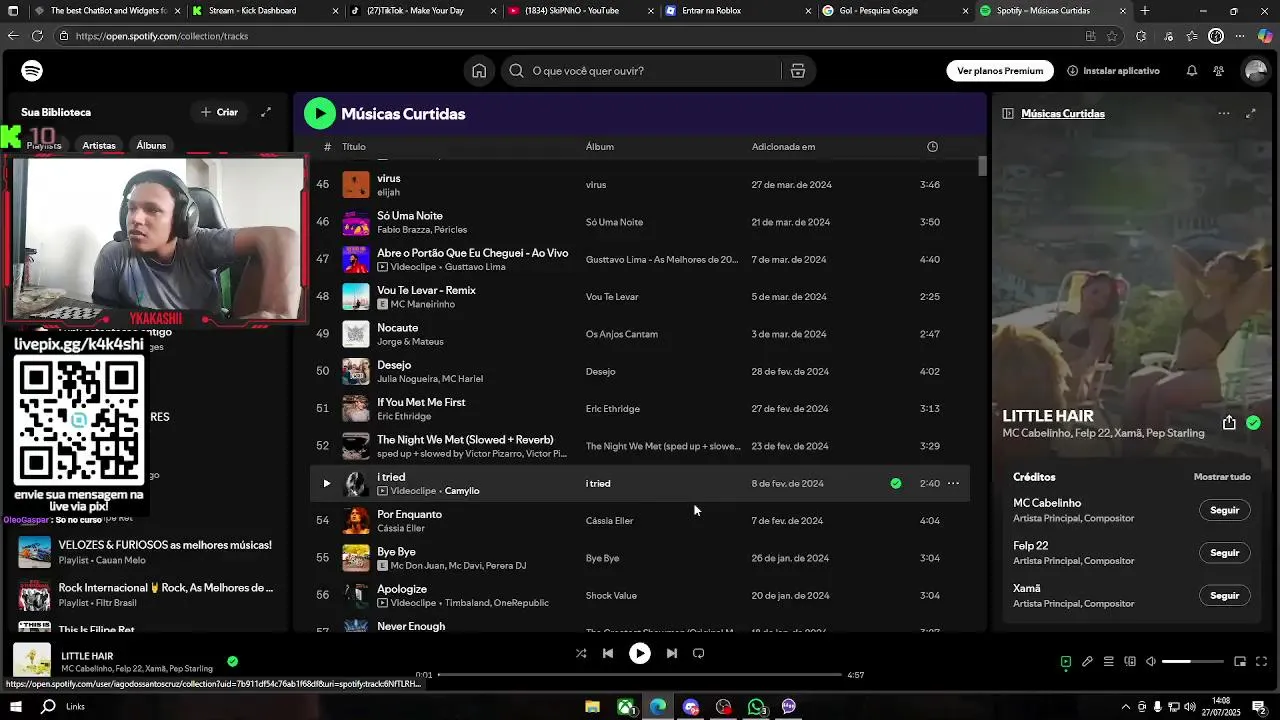The image size is (1280, 720).
Task: Open connect to a device icon
Action: click(1130, 662)
